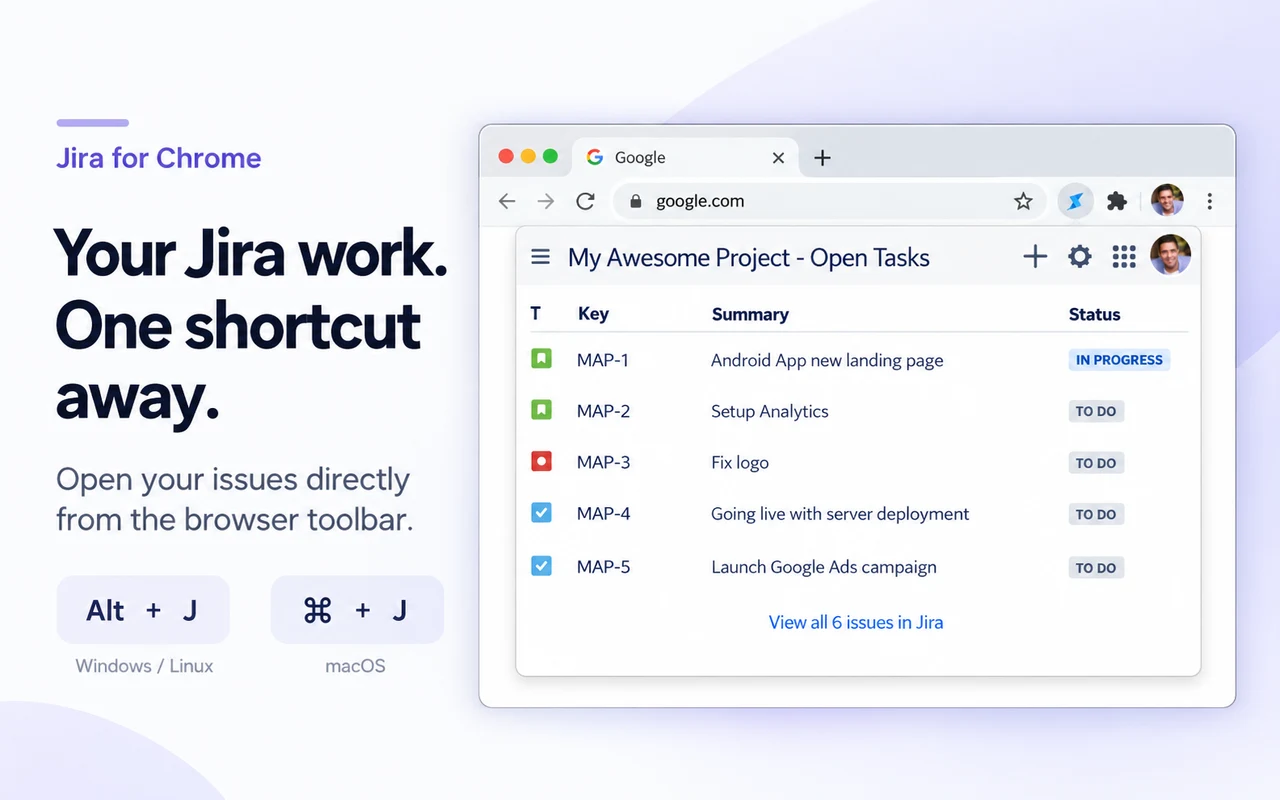Click the TO DO status of MAP-5
The width and height of the screenshot is (1280, 800).
tap(1096, 567)
